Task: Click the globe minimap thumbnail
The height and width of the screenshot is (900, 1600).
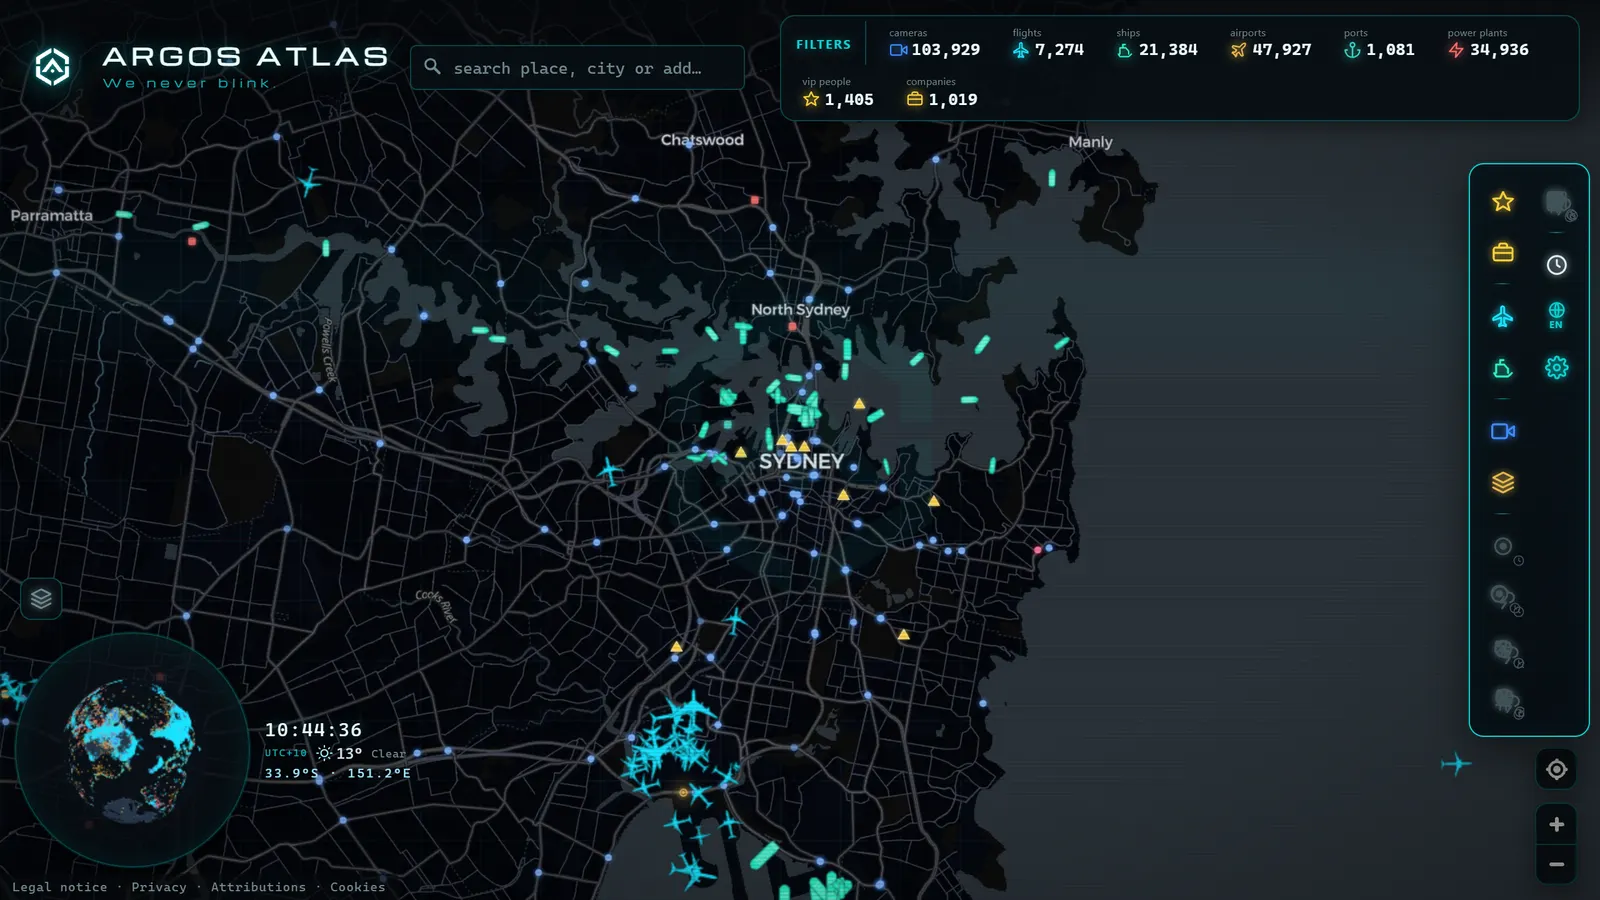Action: tap(131, 749)
